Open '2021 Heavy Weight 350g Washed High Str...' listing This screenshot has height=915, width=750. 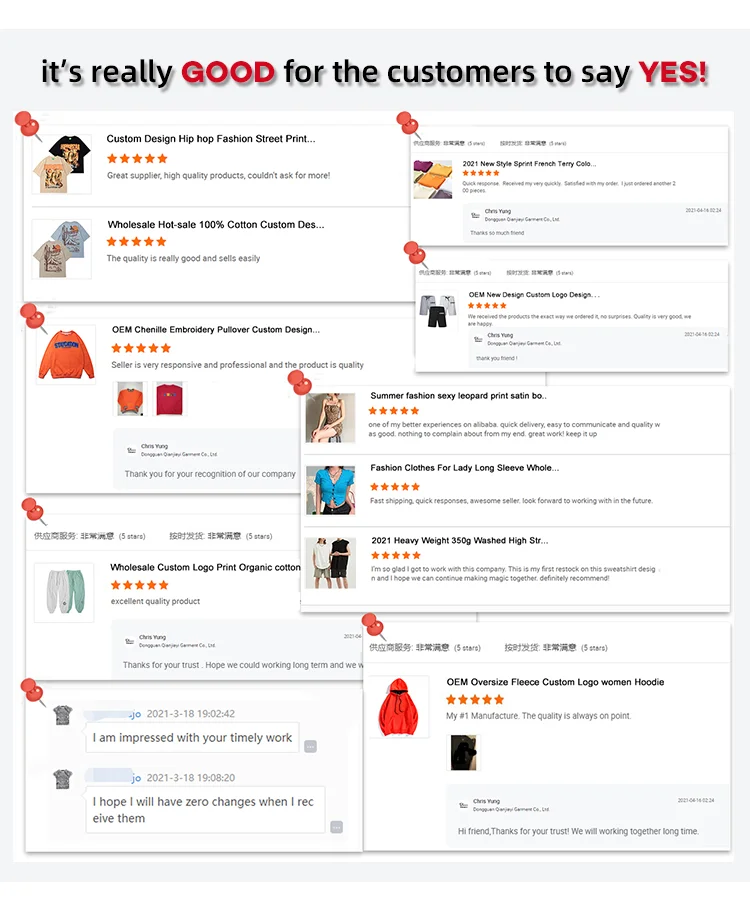click(x=459, y=540)
